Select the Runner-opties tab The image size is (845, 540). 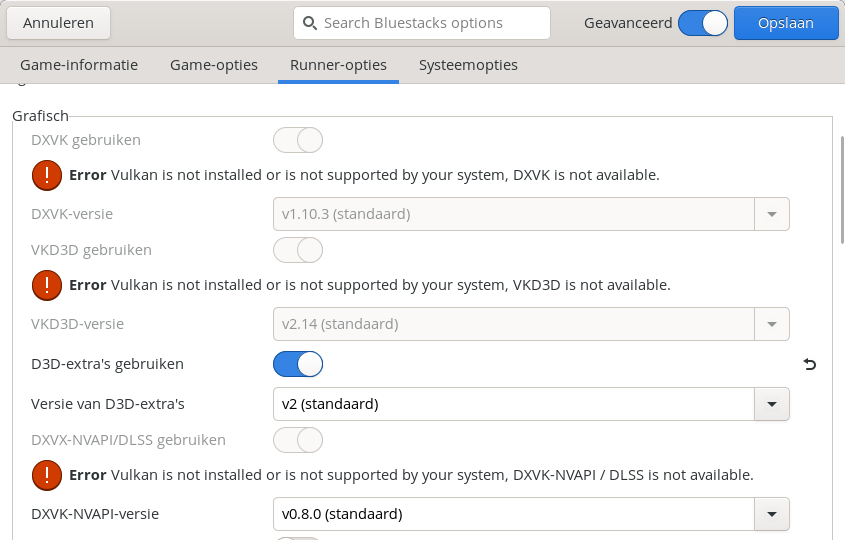338,65
